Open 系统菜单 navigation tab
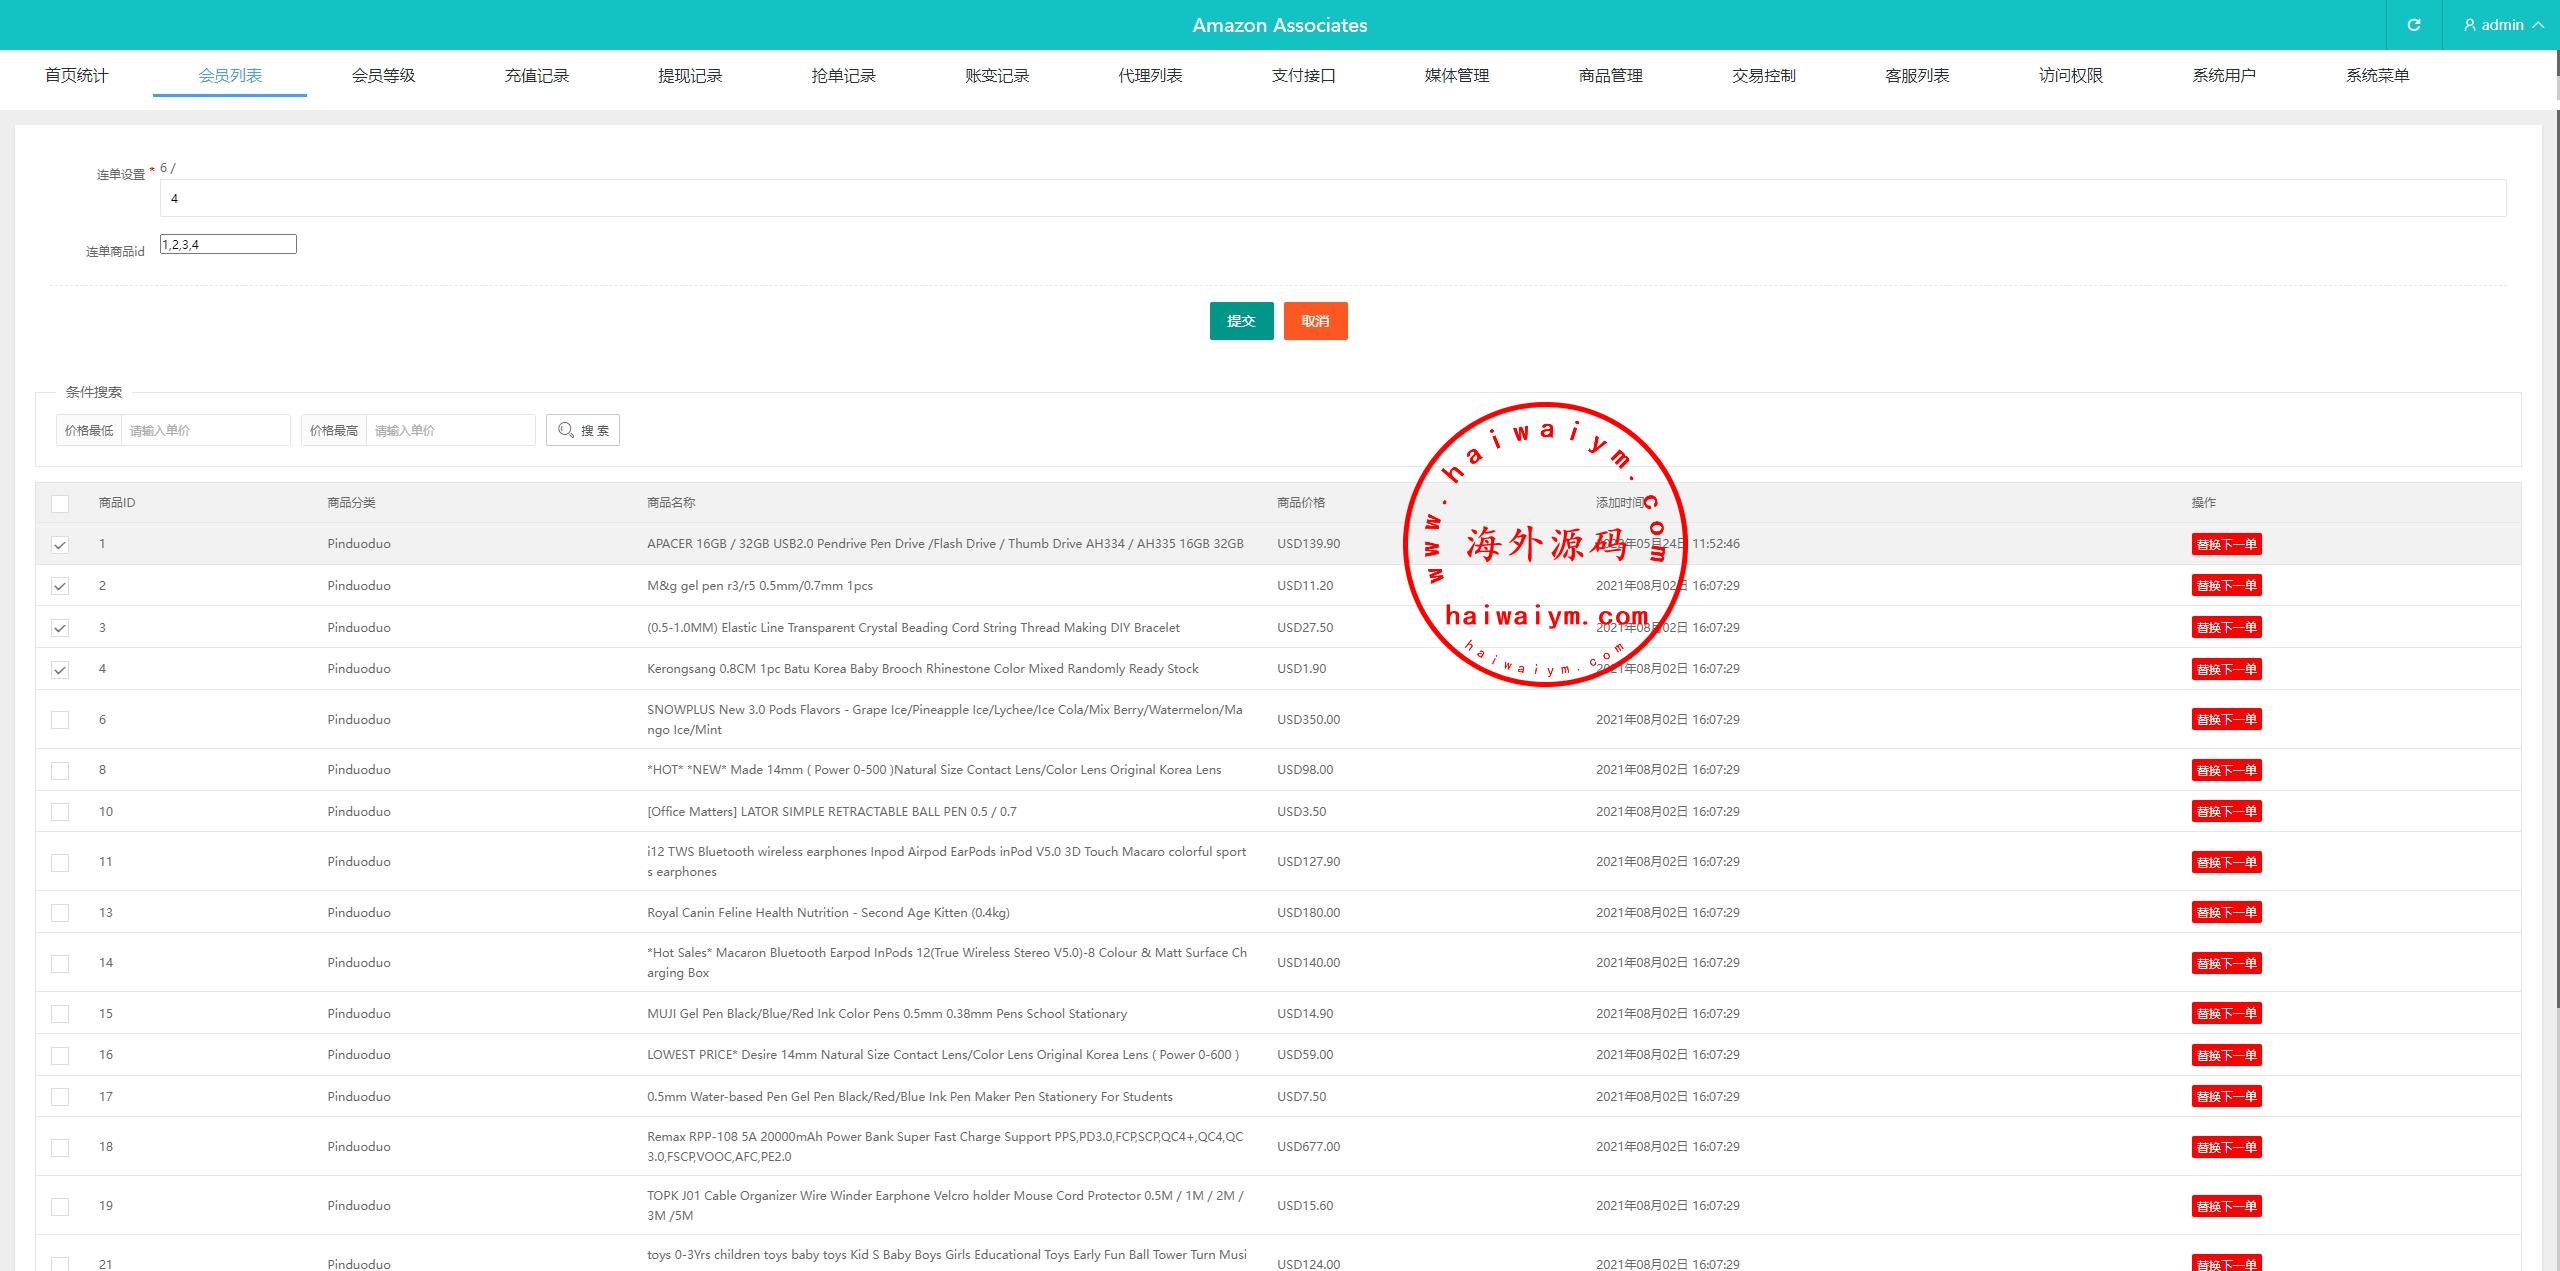Viewport: 2560px width, 1271px height. (2377, 76)
